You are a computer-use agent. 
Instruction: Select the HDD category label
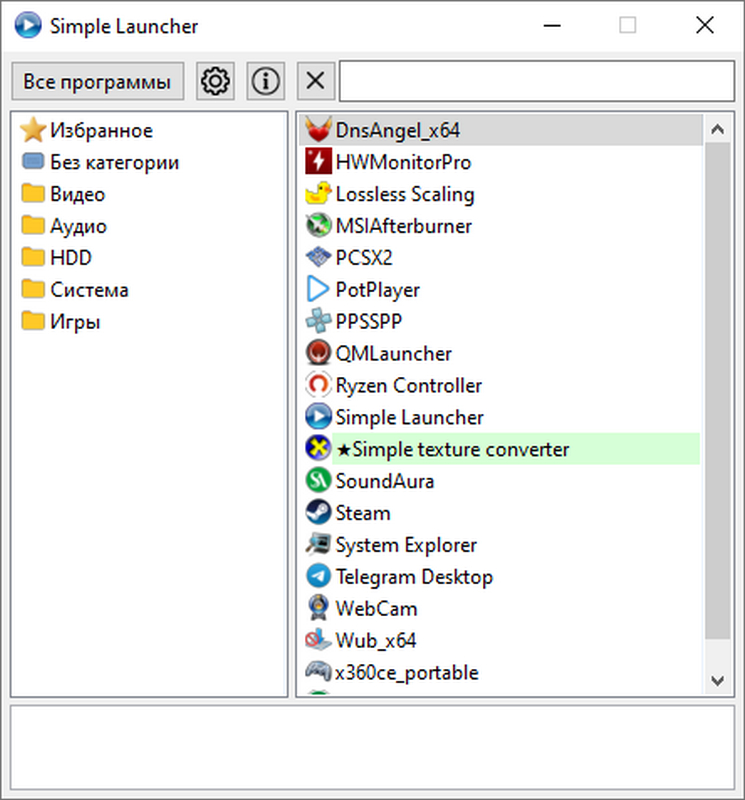[x=71, y=258]
